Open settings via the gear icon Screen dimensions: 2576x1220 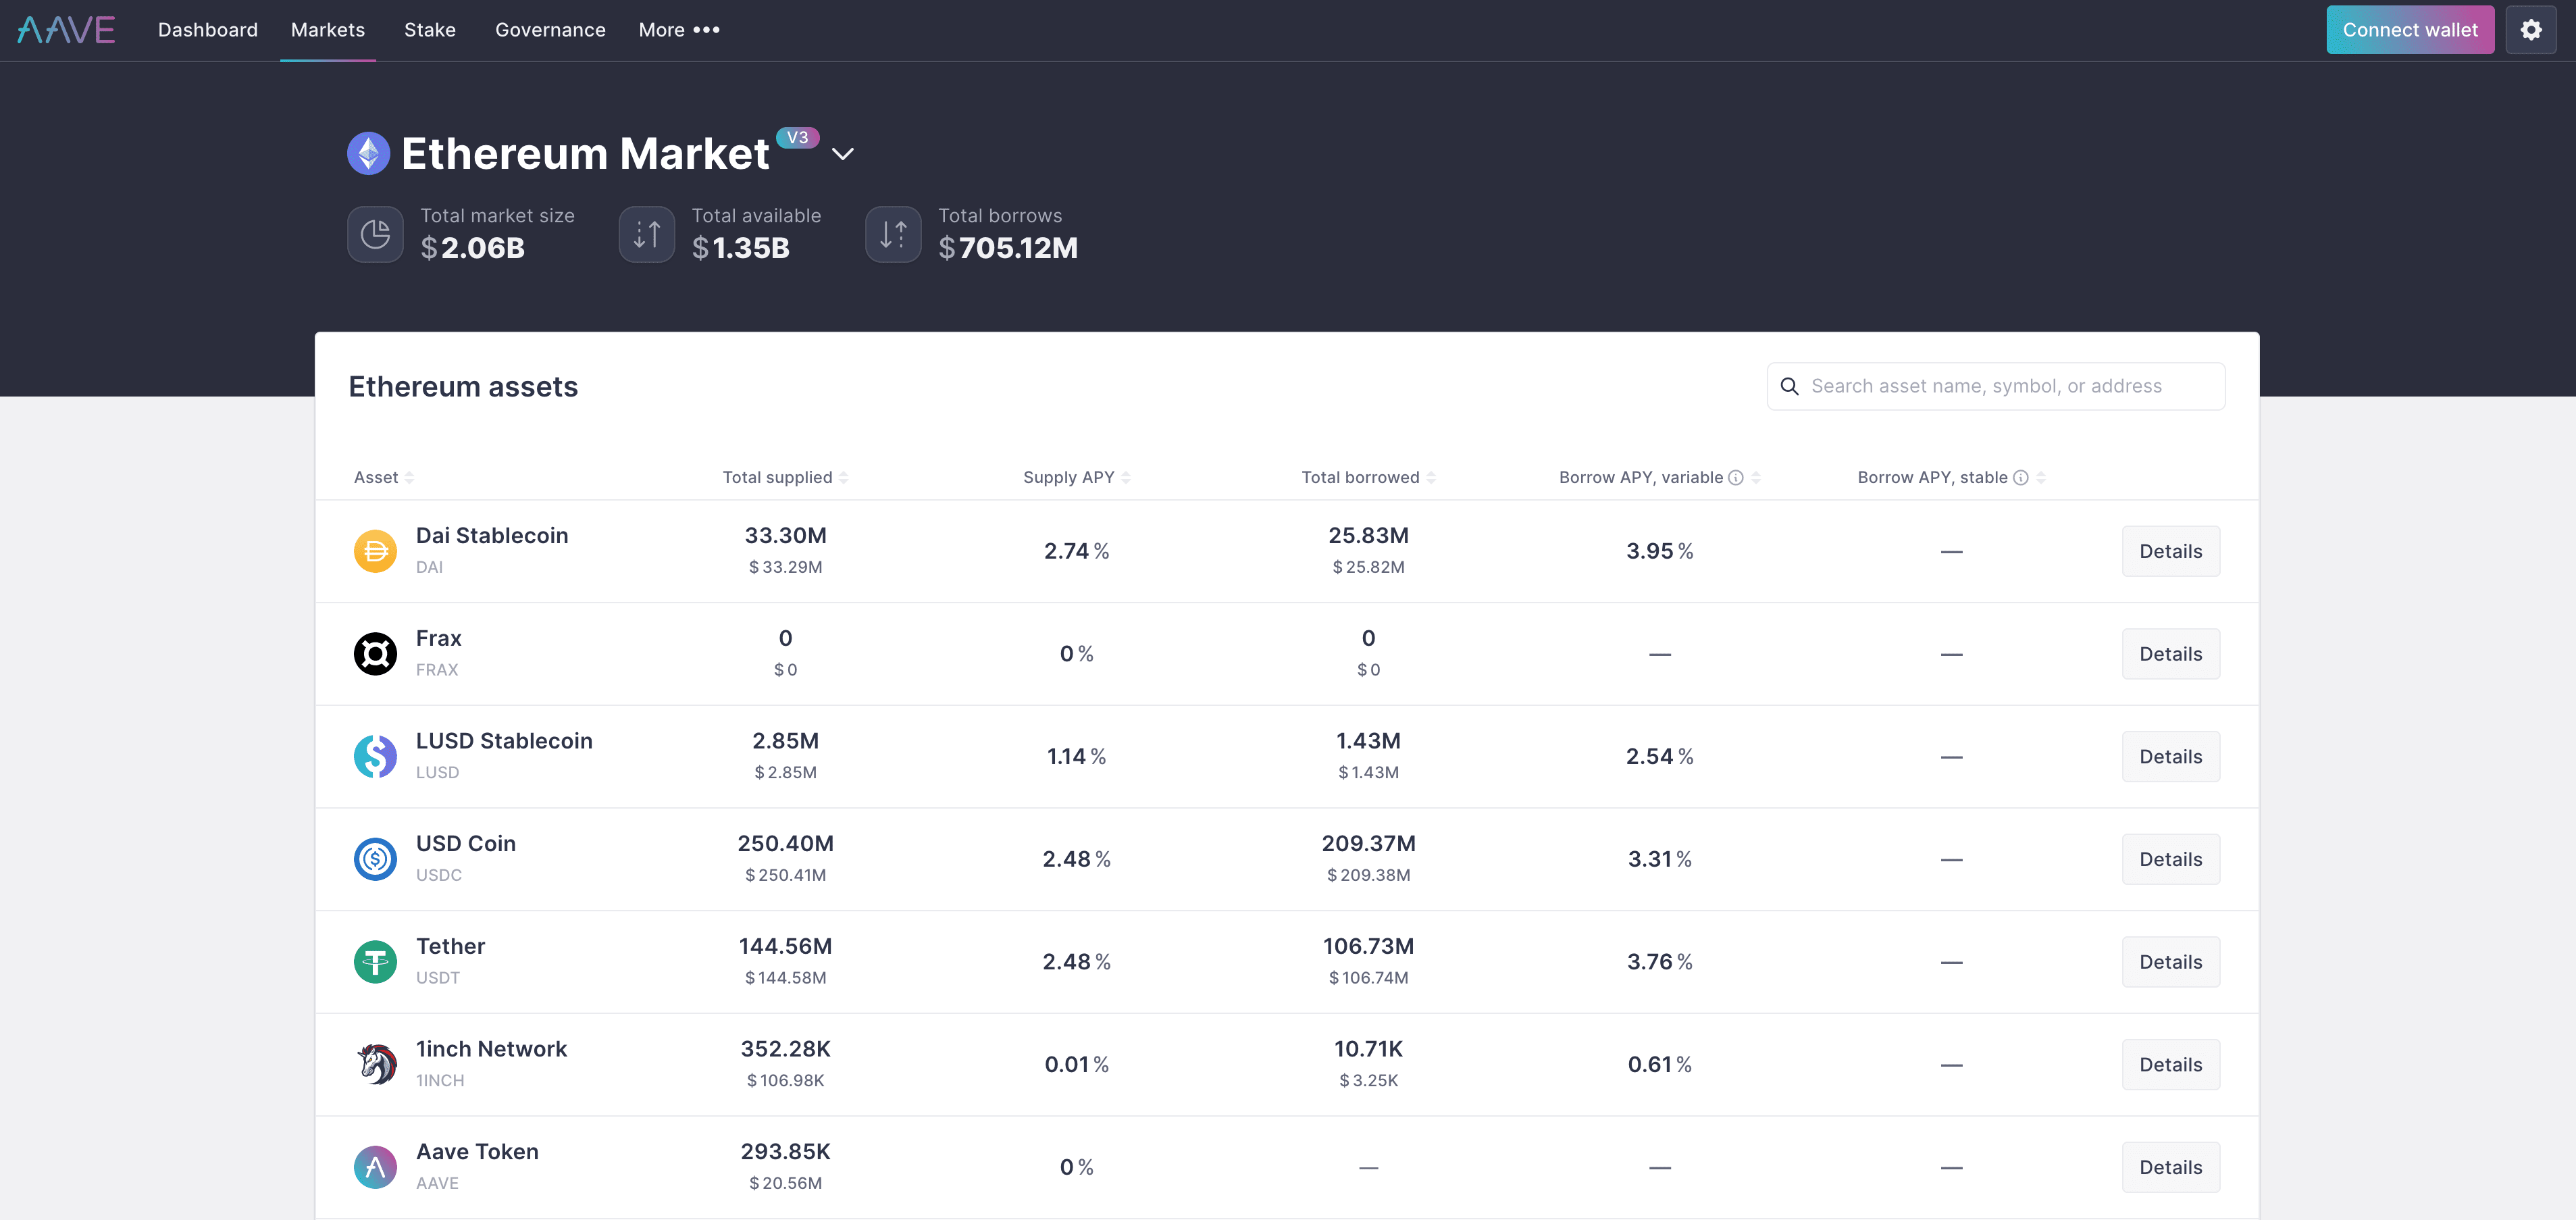(2531, 29)
